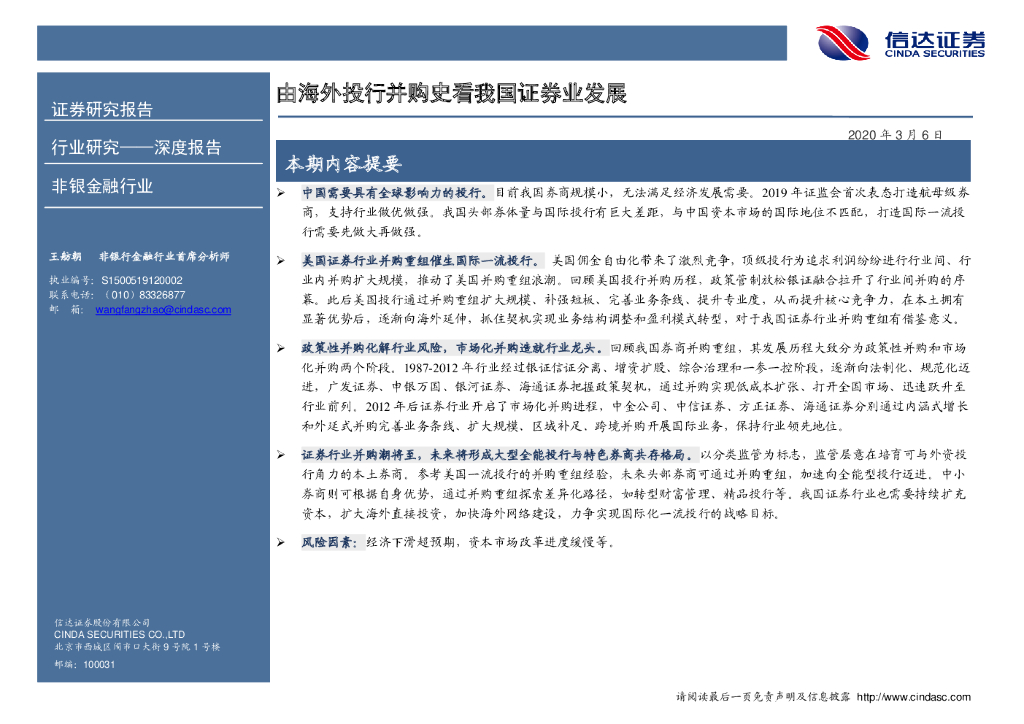The width and height of the screenshot is (1024, 724).
Task: Click the disclaimer text 请阅读最后一页免责声明及信息披露
Action: (x=763, y=697)
